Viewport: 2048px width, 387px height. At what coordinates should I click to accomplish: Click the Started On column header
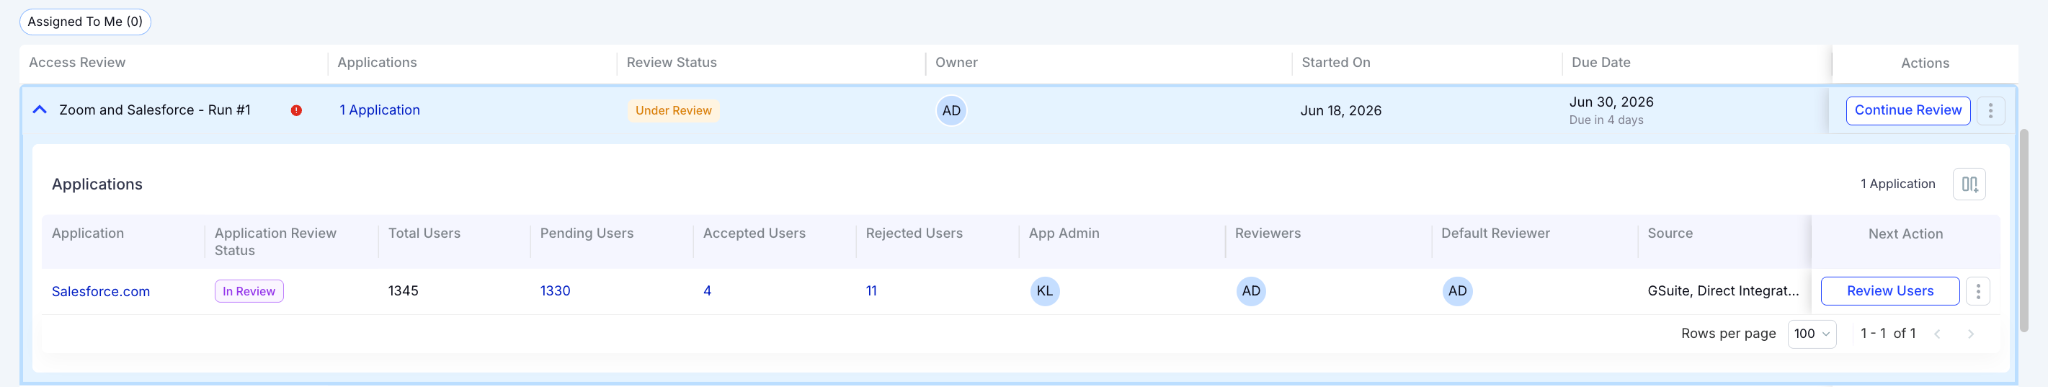tap(1336, 62)
